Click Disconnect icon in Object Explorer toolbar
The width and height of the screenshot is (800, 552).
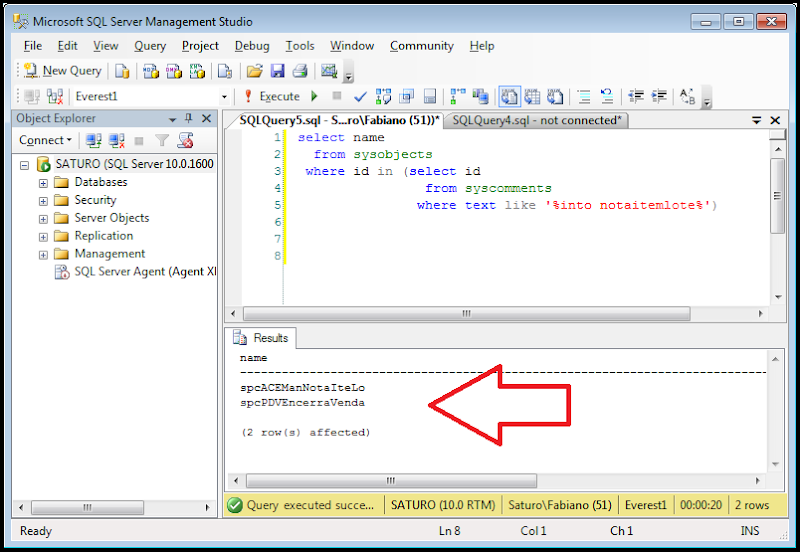[x=117, y=141]
